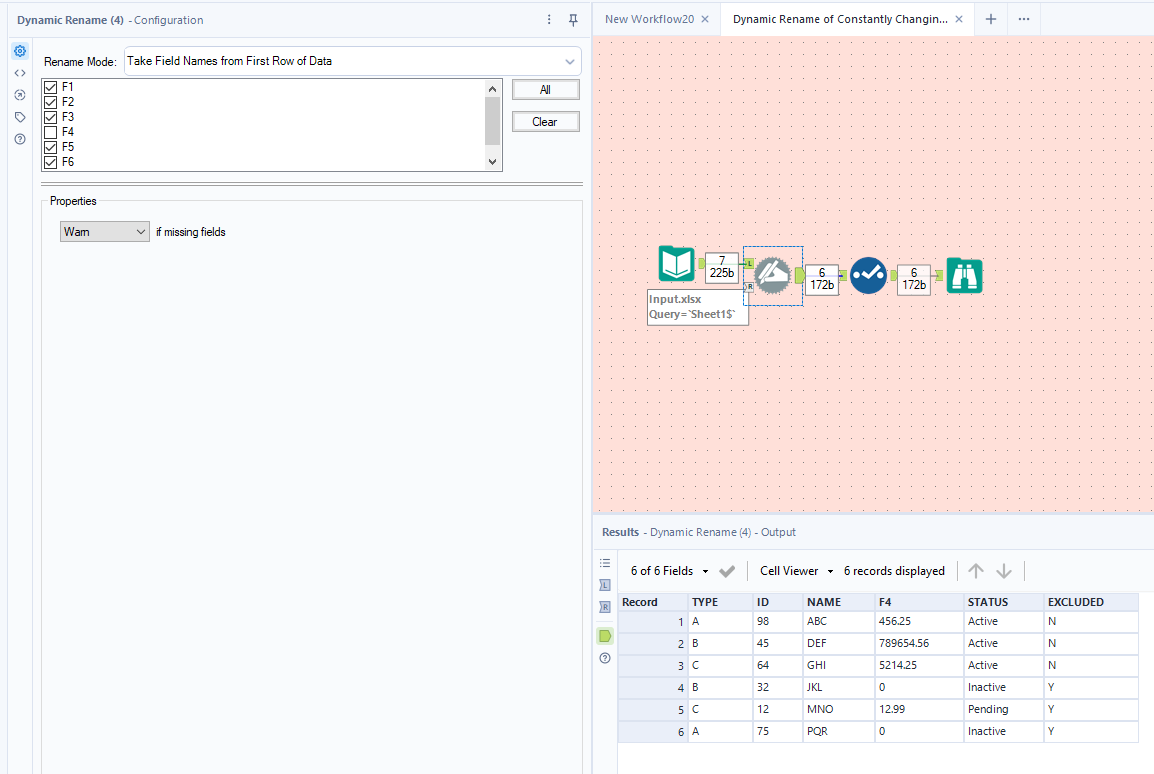The height and width of the screenshot is (774, 1154).
Task: Select the Browse binoculars tool
Action: click(964, 276)
